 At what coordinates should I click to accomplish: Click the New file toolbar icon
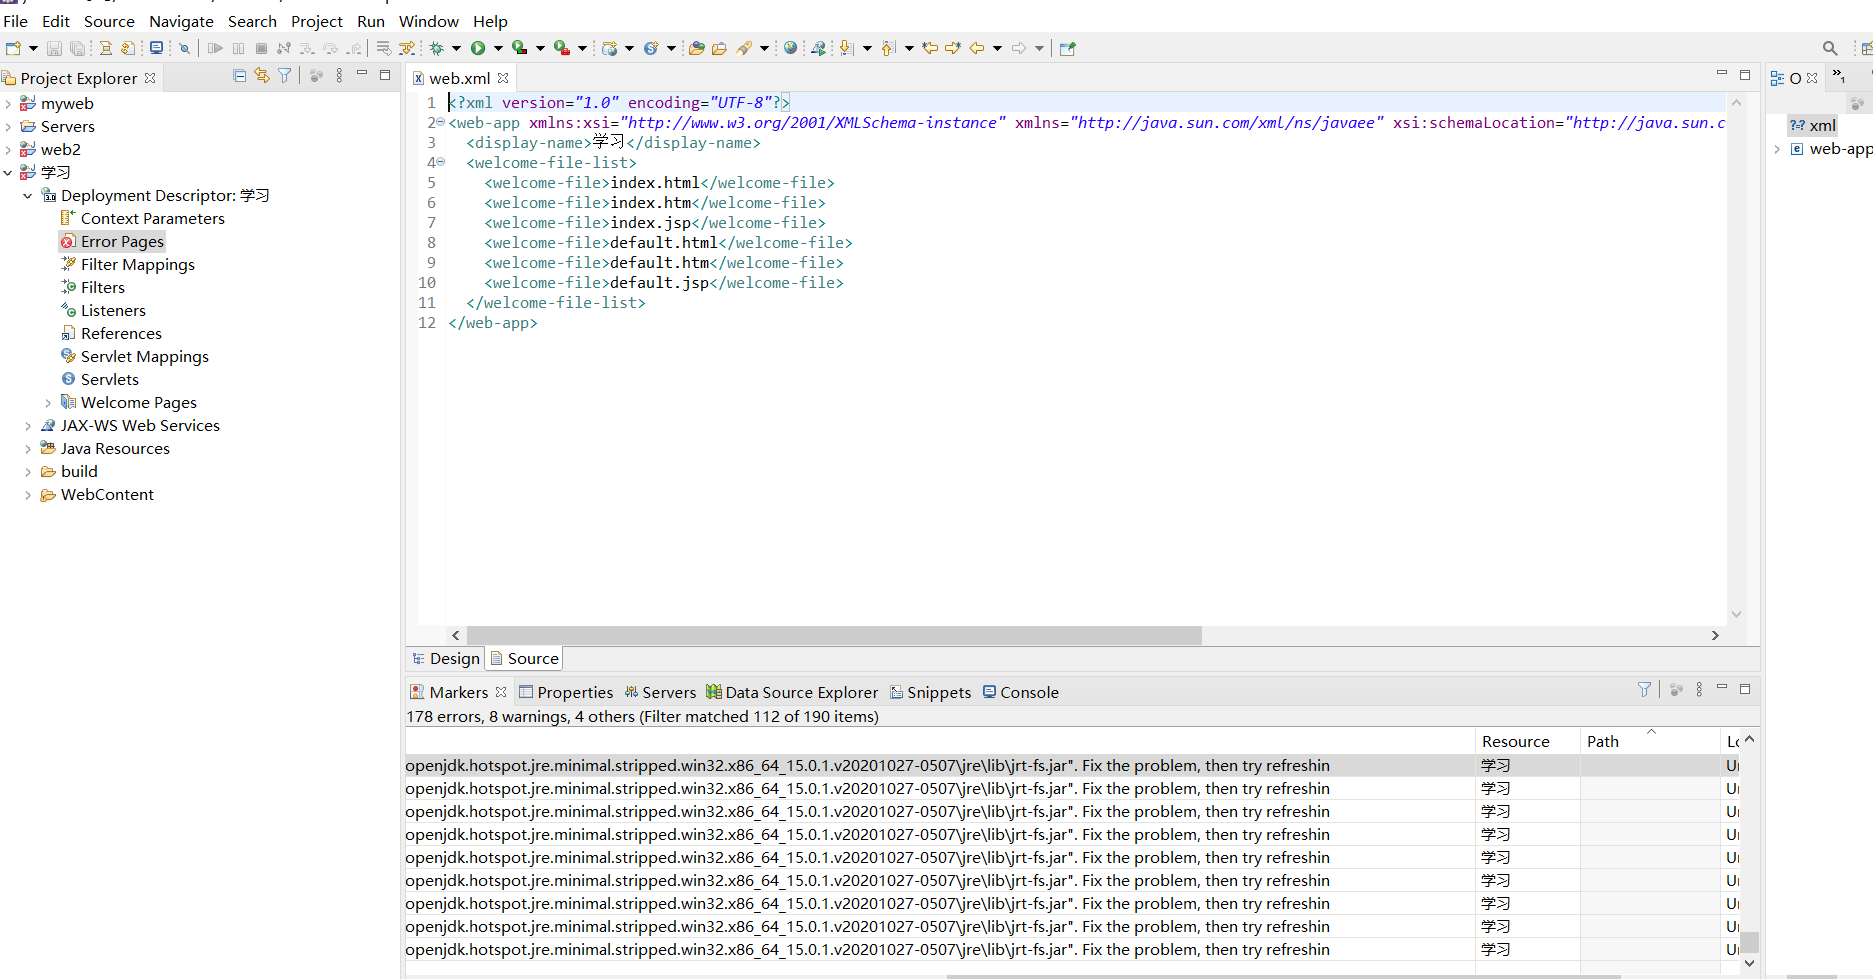tap(13, 48)
